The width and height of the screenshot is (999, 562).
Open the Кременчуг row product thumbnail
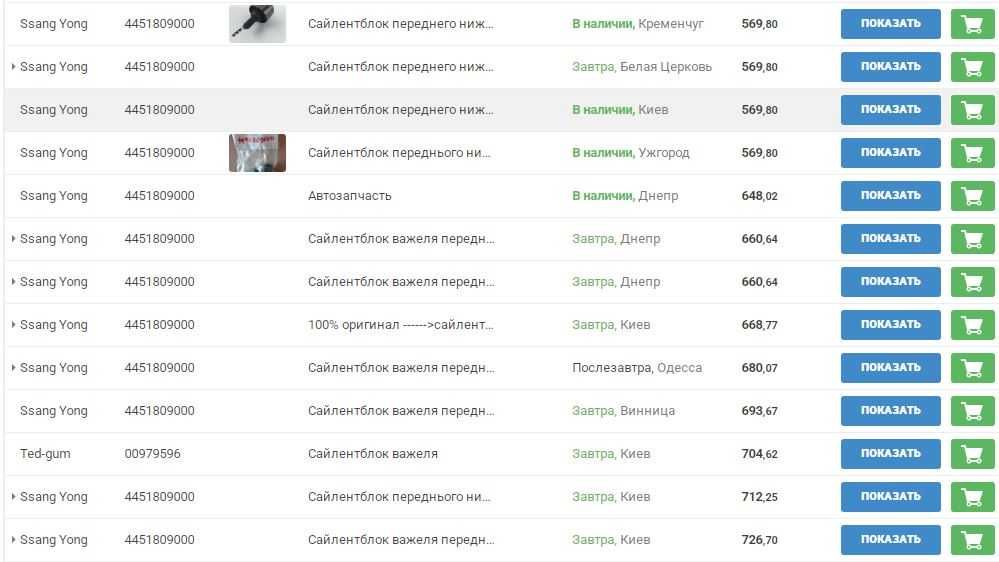click(x=257, y=24)
